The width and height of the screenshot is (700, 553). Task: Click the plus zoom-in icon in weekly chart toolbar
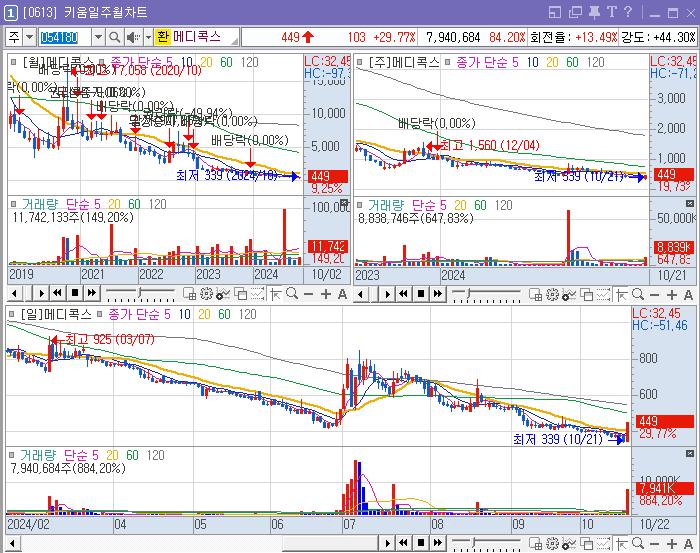671,295
